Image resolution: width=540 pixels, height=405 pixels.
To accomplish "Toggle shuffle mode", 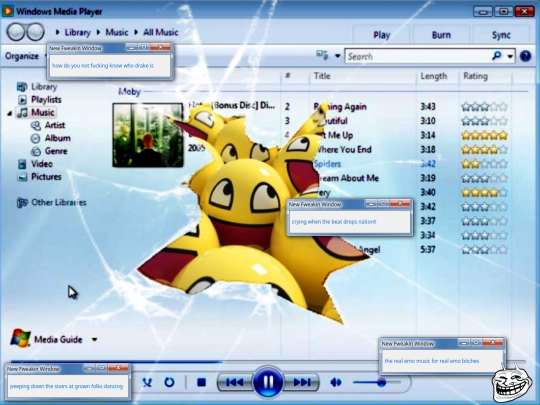I will (147, 382).
